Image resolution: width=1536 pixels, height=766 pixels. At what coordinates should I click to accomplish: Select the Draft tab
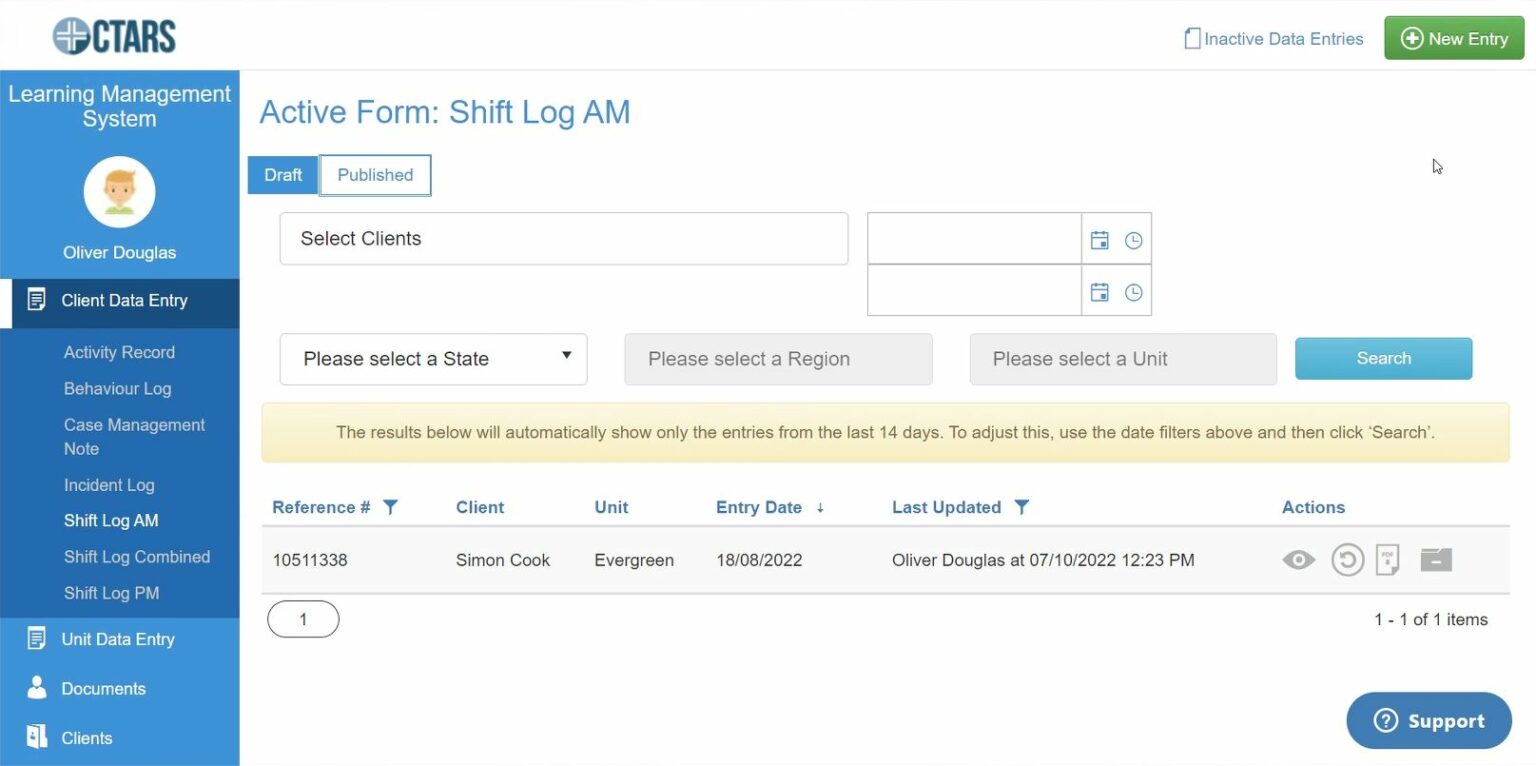tap(283, 175)
